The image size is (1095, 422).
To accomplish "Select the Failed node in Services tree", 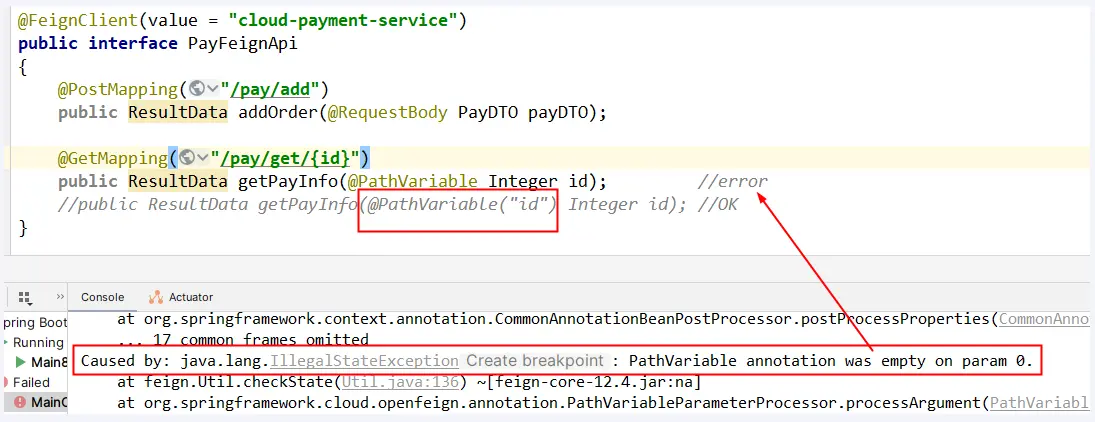I will point(31,382).
